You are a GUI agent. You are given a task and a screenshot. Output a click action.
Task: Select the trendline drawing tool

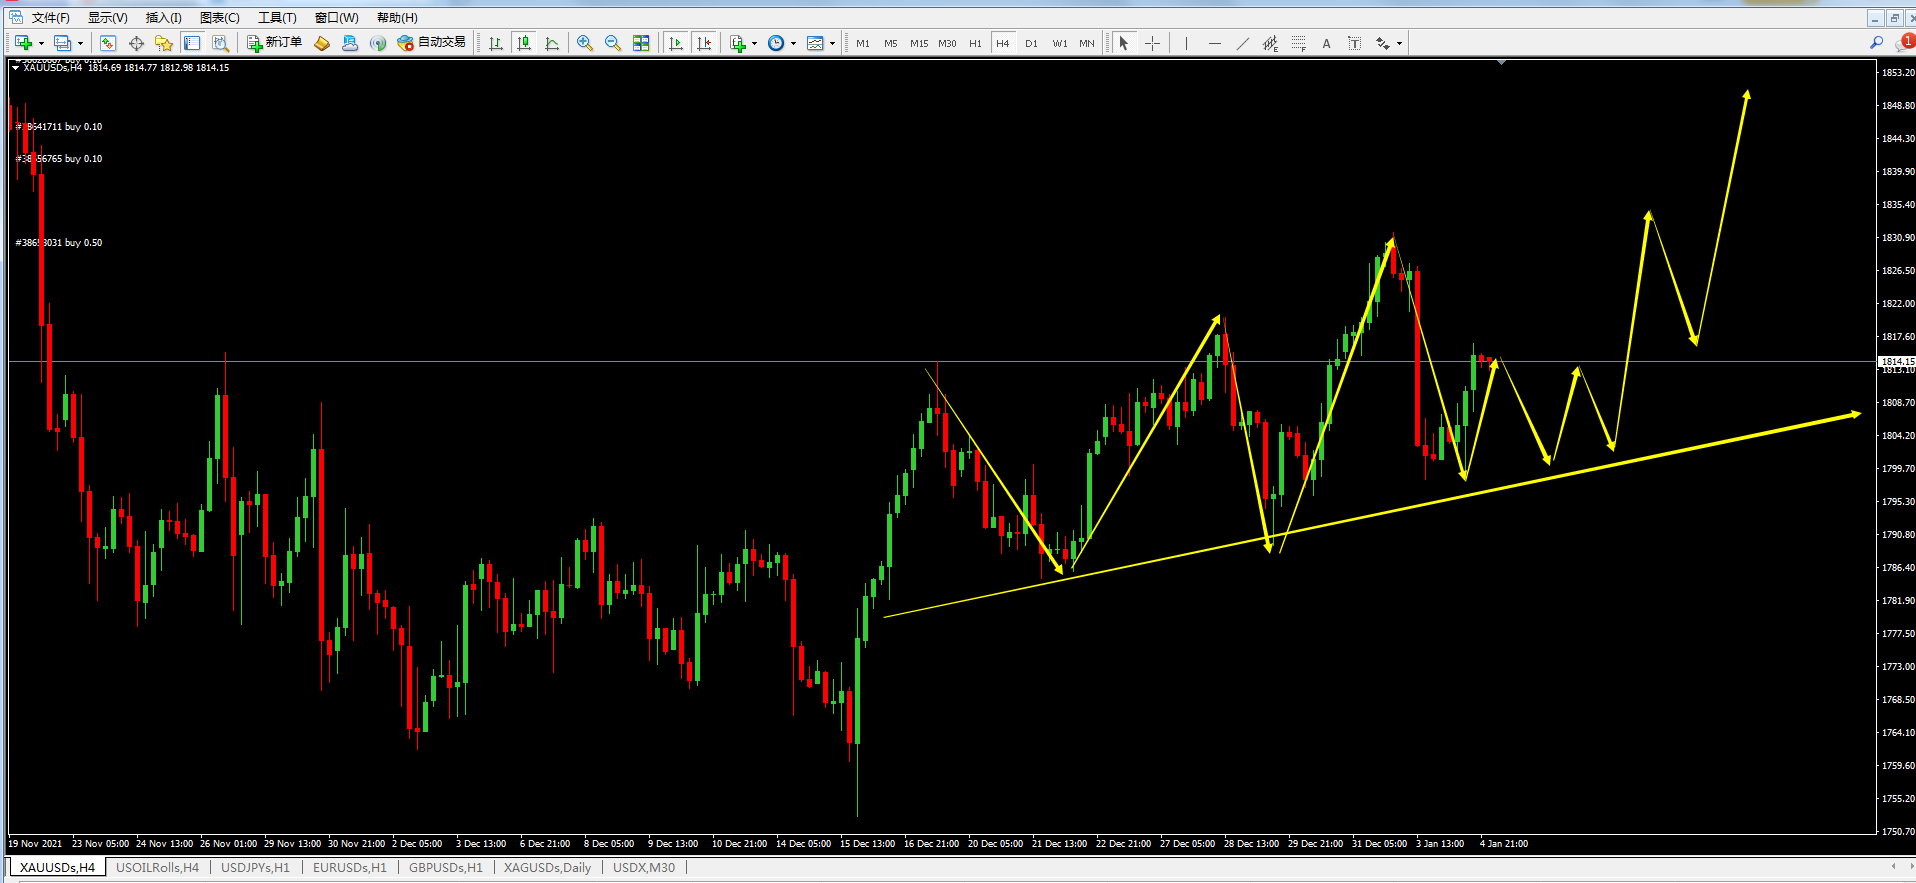coord(1242,43)
